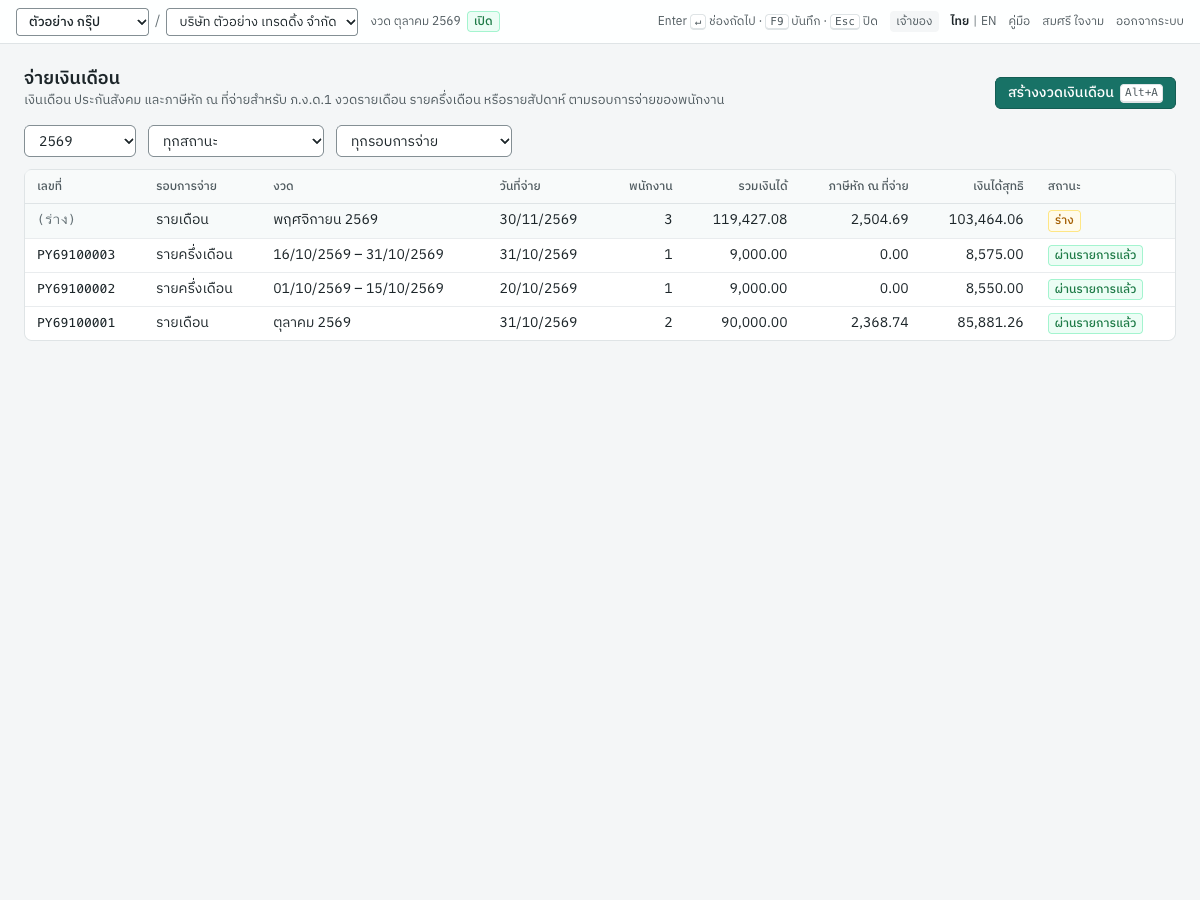Click the user name สมศรี ใจงาม
The image size is (1200, 900).
[1073, 21]
